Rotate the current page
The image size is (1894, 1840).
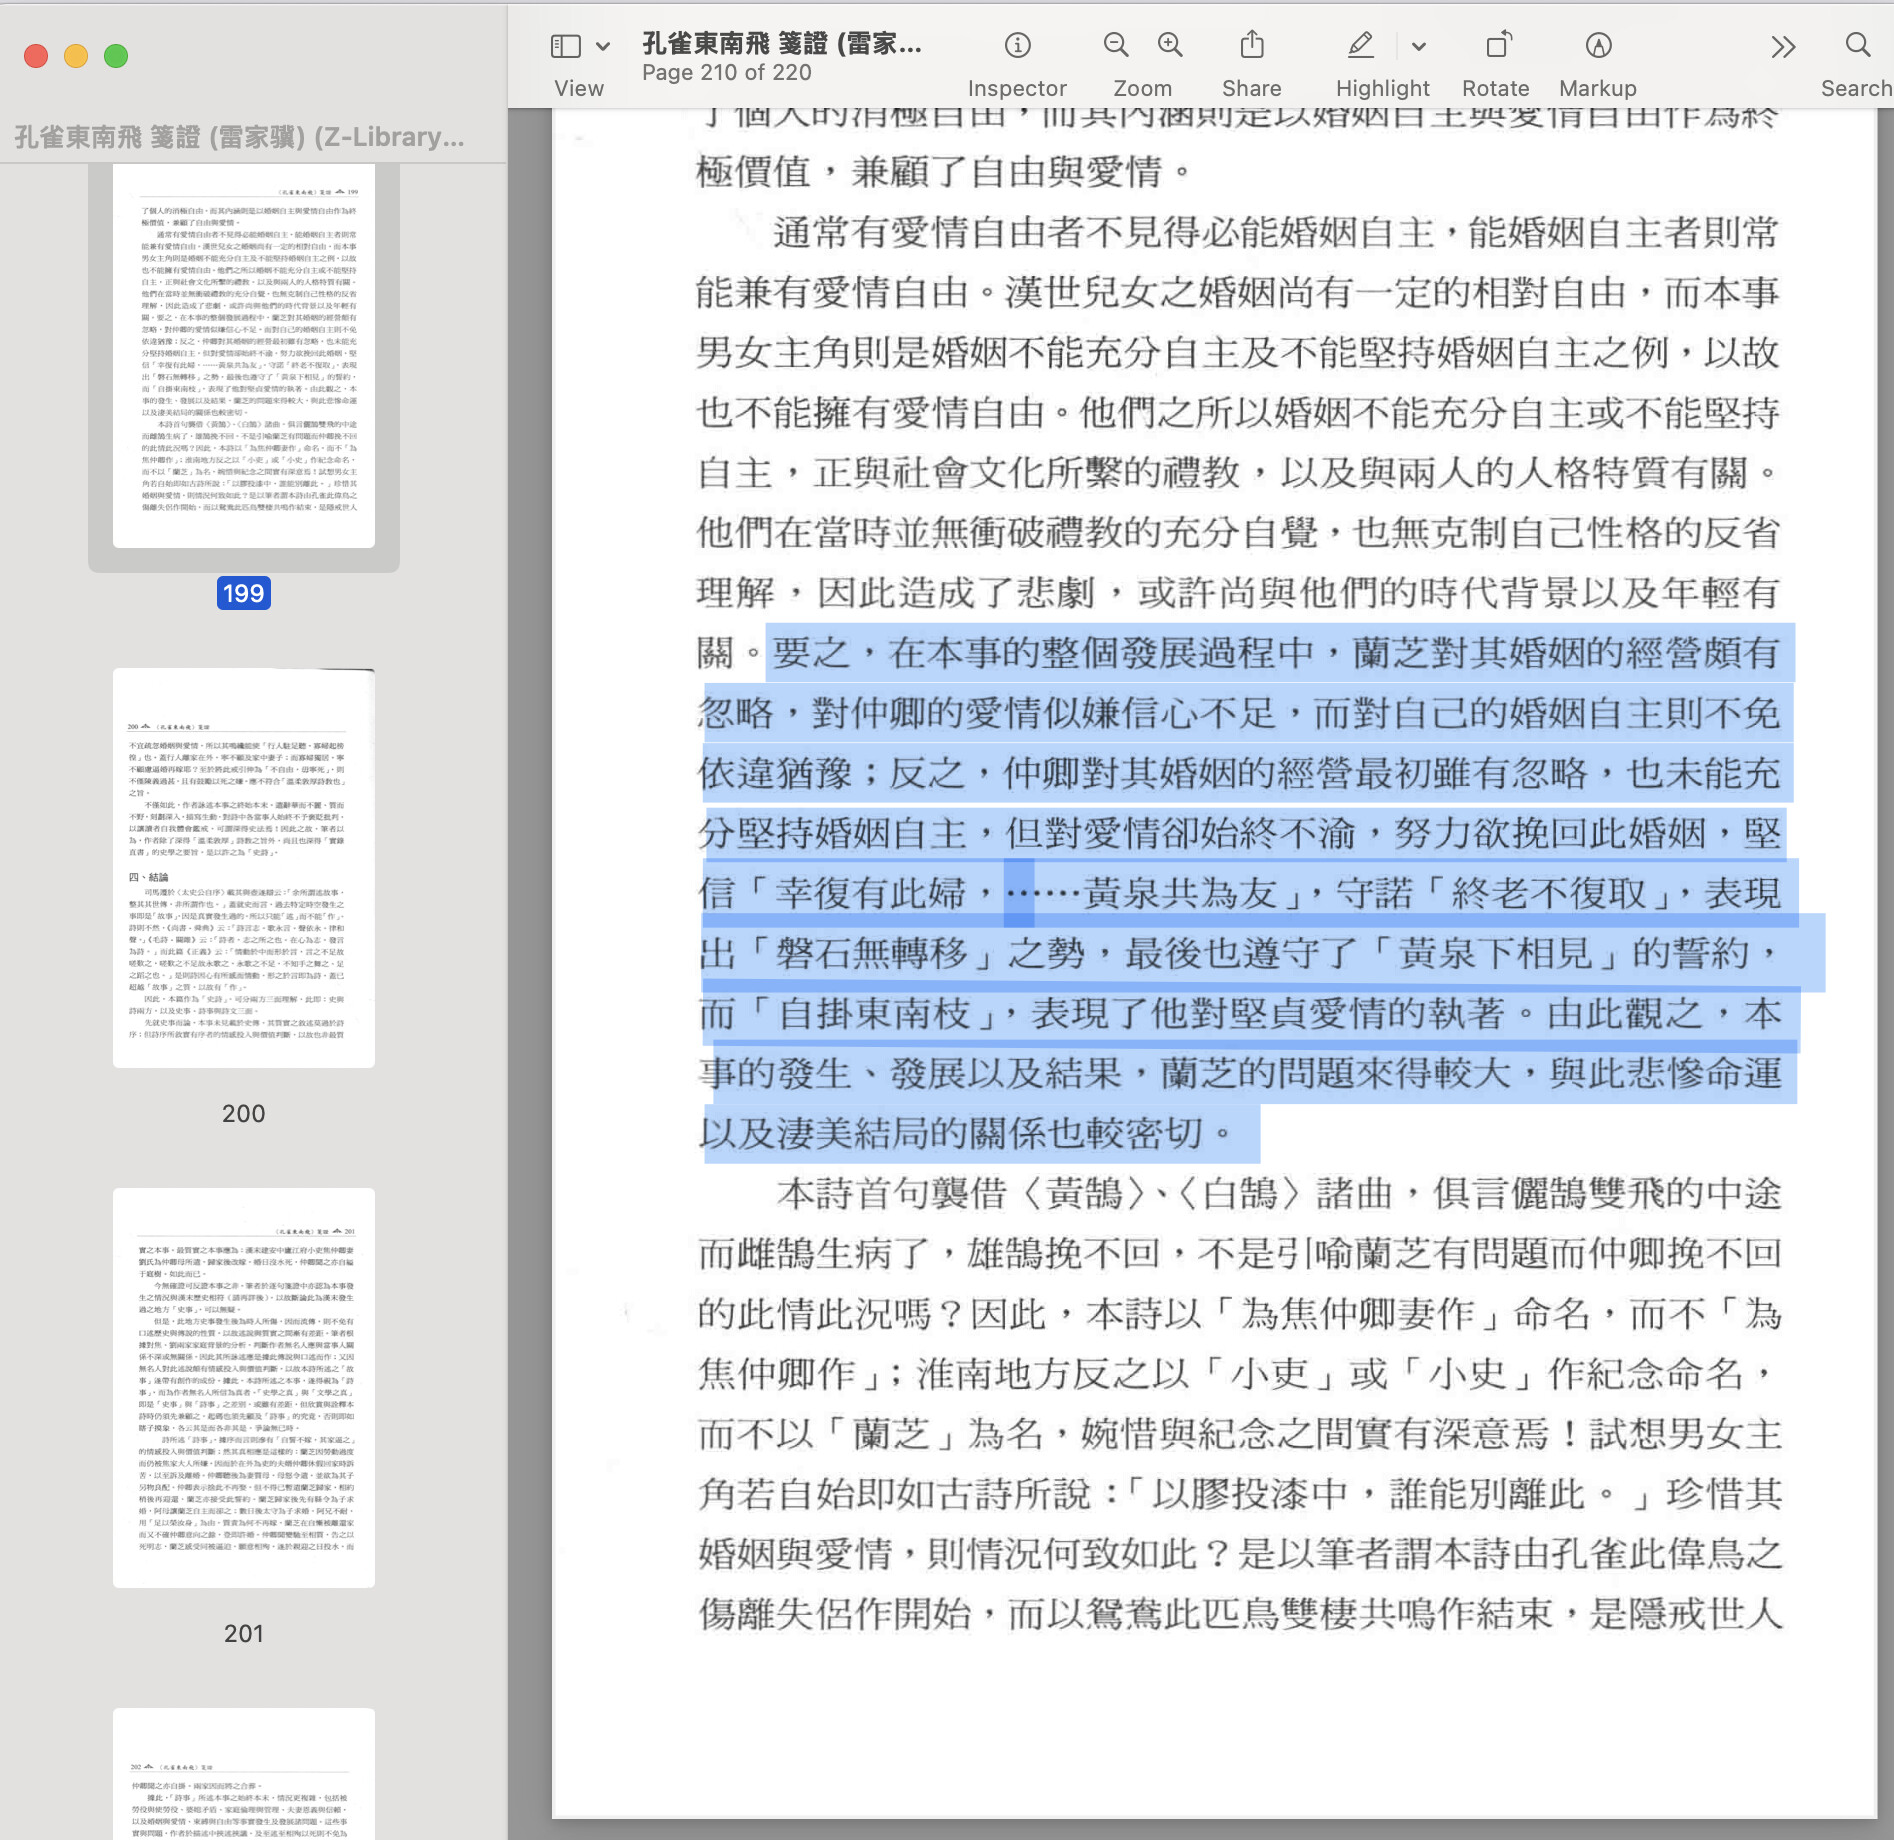(1496, 45)
